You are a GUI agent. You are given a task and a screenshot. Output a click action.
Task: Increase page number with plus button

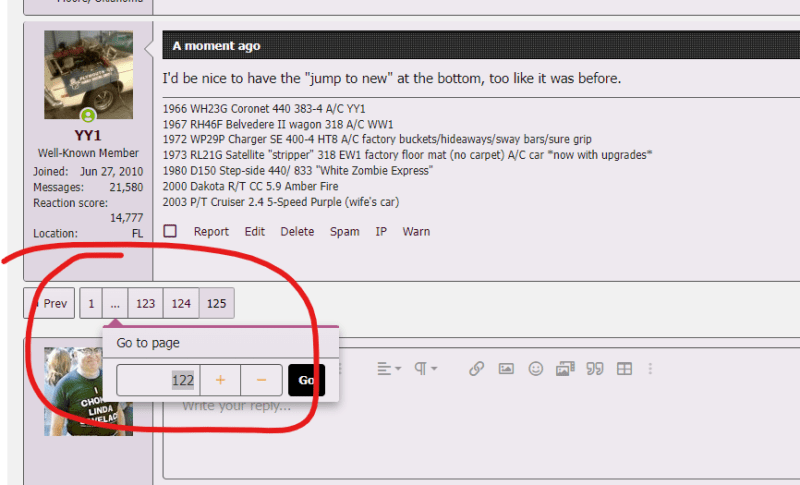220,380
